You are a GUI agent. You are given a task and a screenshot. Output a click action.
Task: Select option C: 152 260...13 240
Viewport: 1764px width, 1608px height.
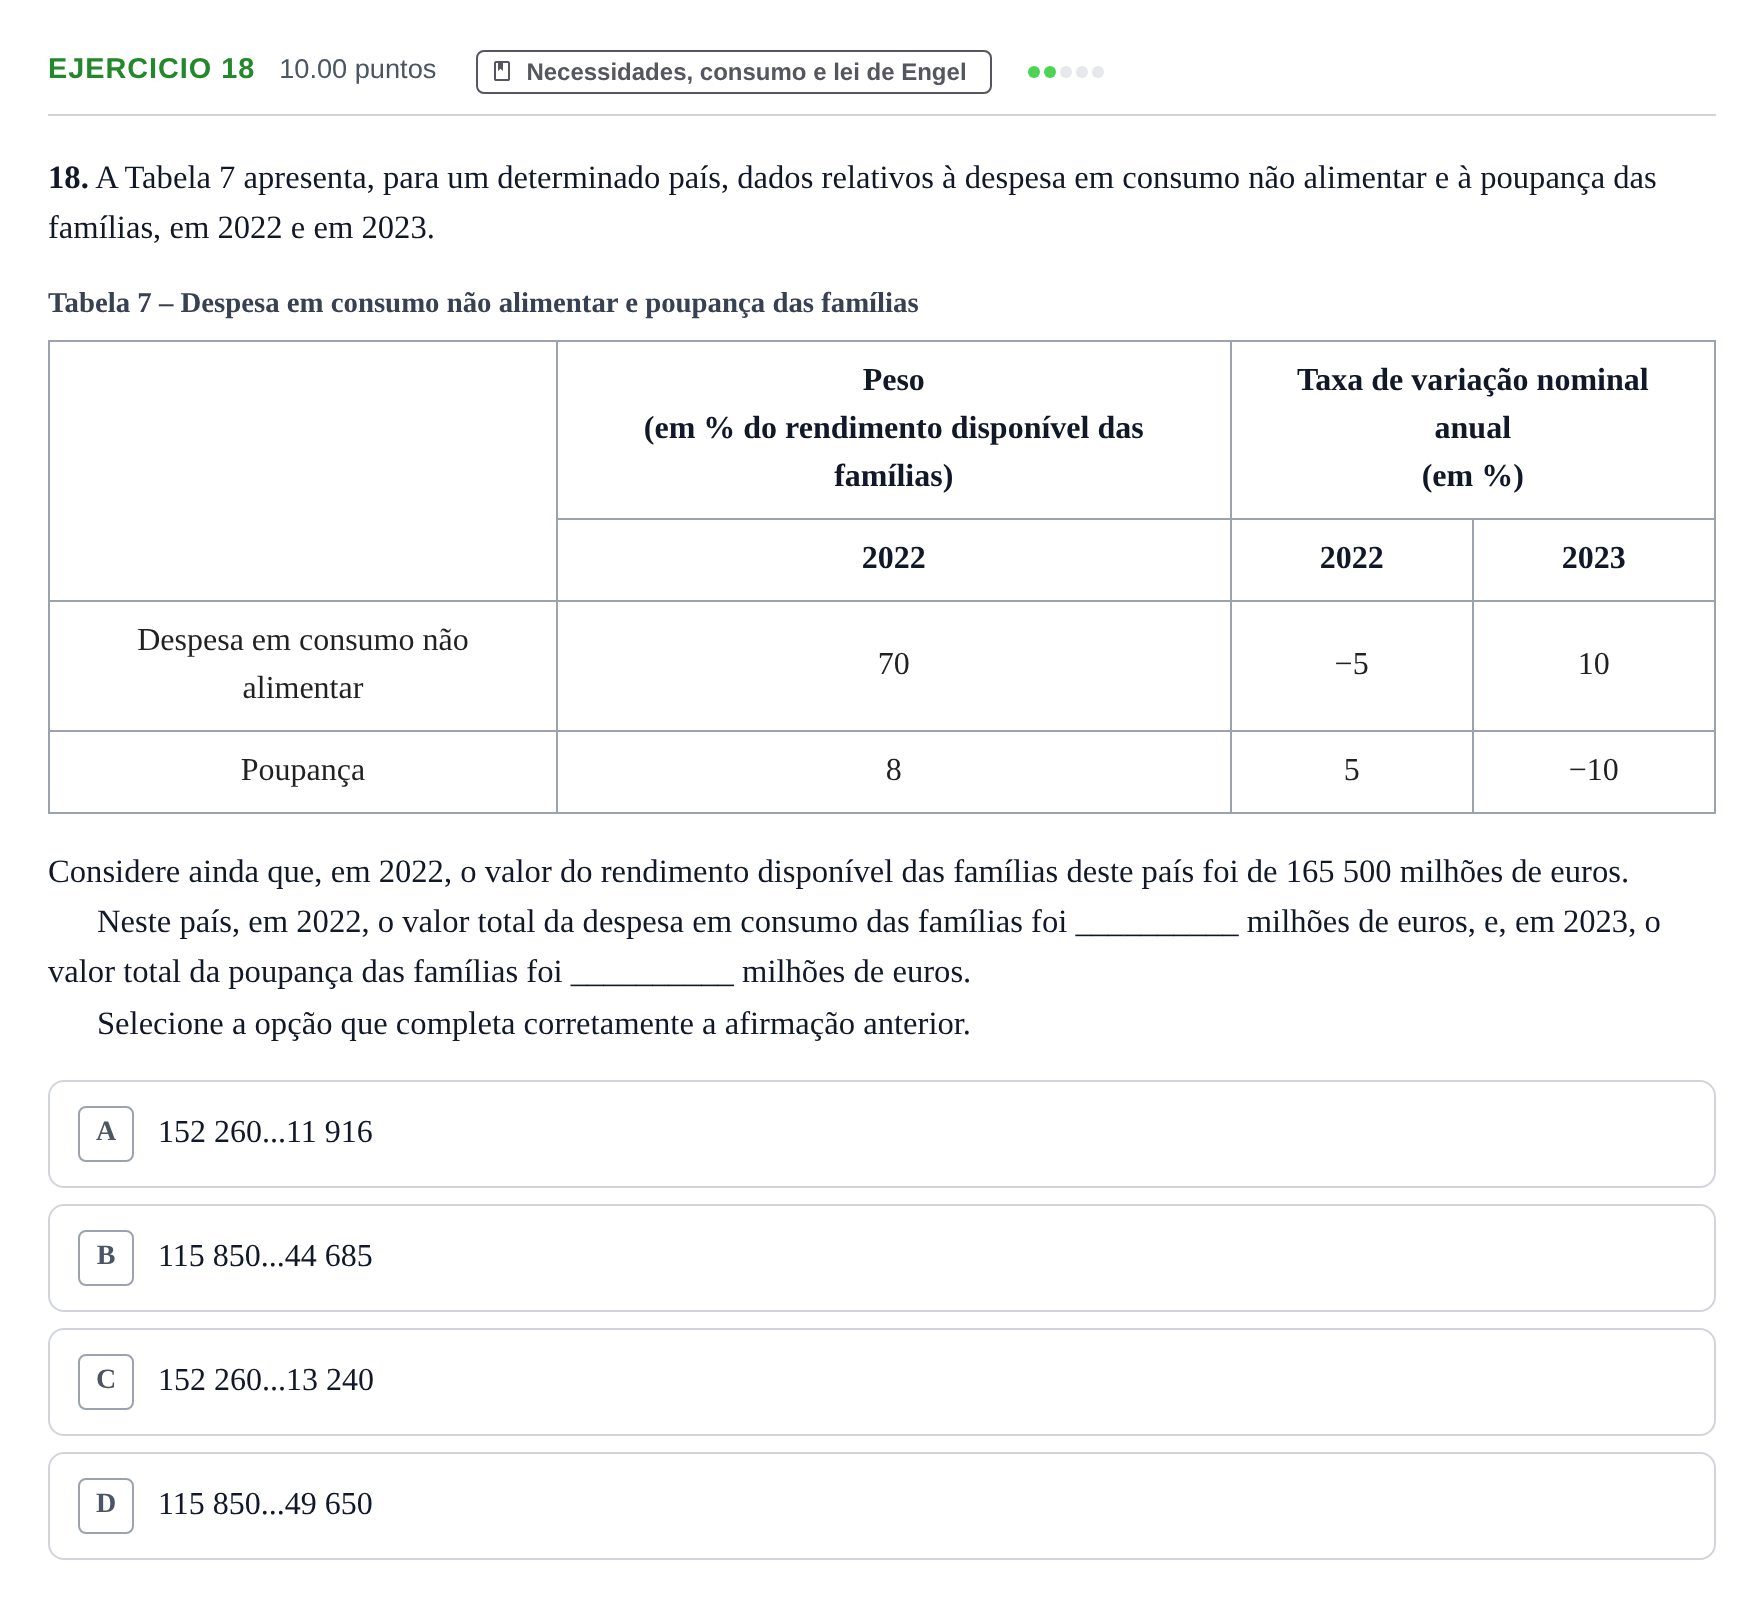point(882,1382)
